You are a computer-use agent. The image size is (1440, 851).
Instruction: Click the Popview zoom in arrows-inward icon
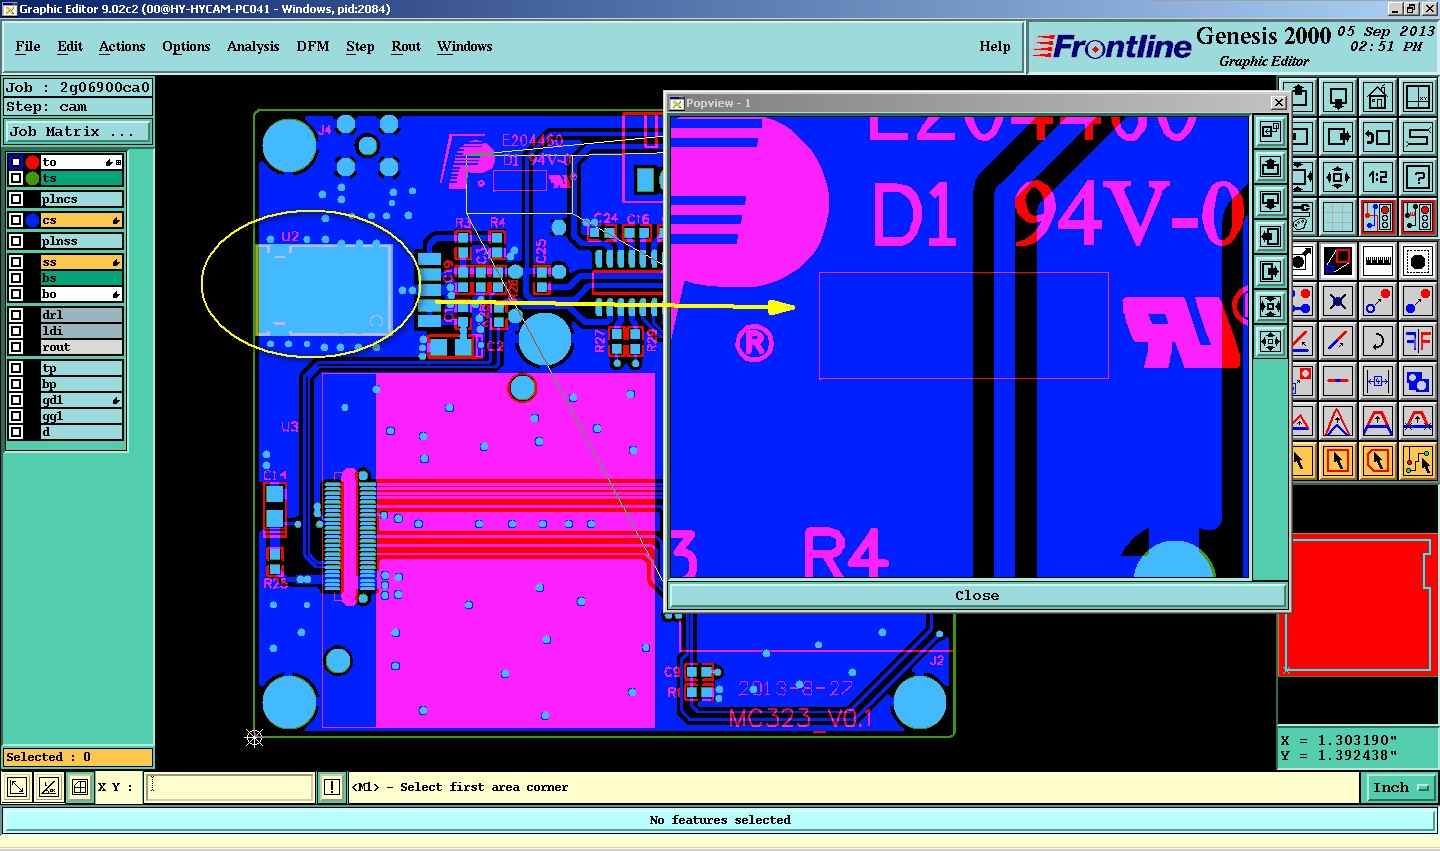pos(1271,306)
